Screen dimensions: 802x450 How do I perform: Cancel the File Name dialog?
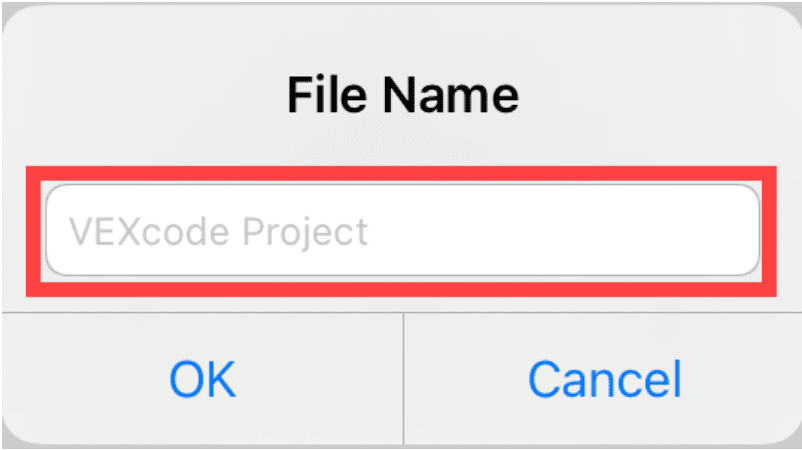click(604, 380)
